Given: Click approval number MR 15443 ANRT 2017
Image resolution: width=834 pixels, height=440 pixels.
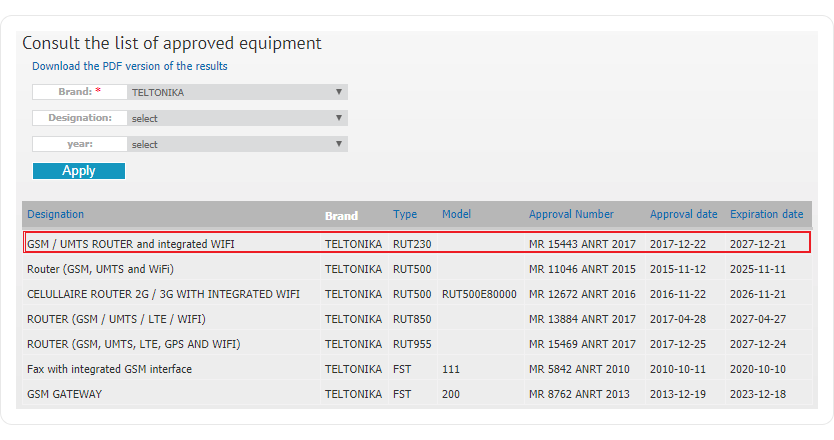Looking at the screenshot, I should tap(582, 243).
